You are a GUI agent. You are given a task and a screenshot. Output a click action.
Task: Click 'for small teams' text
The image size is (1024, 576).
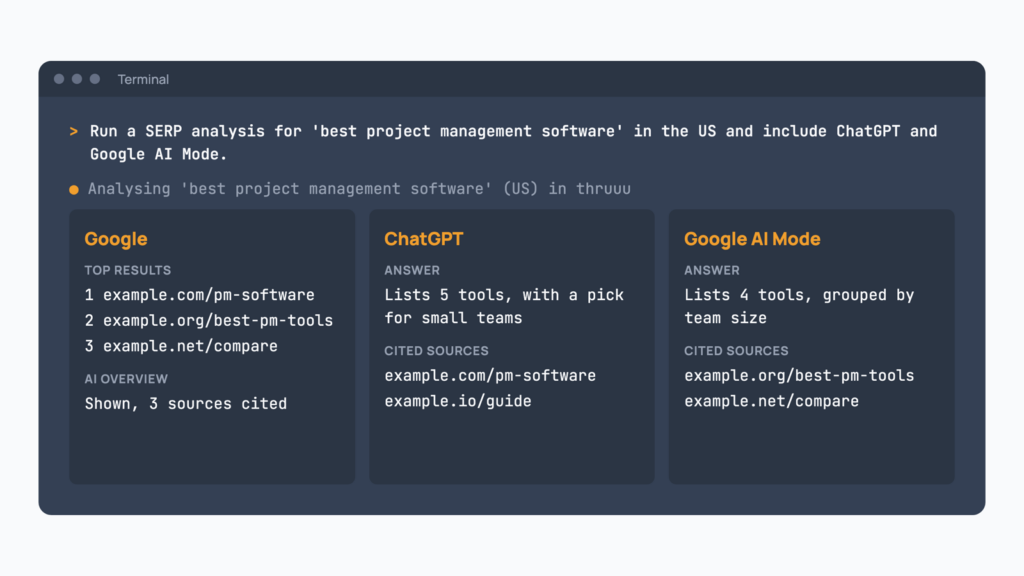tap(453, 318)
